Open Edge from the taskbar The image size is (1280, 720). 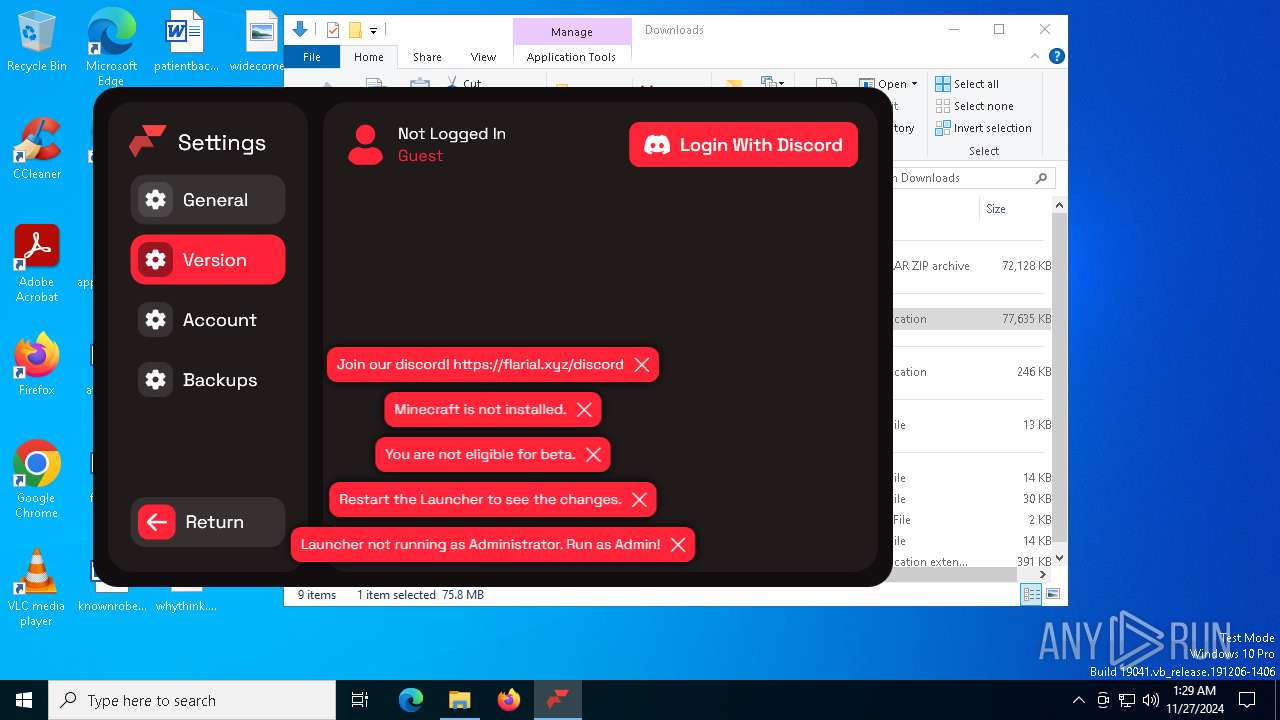411,700
